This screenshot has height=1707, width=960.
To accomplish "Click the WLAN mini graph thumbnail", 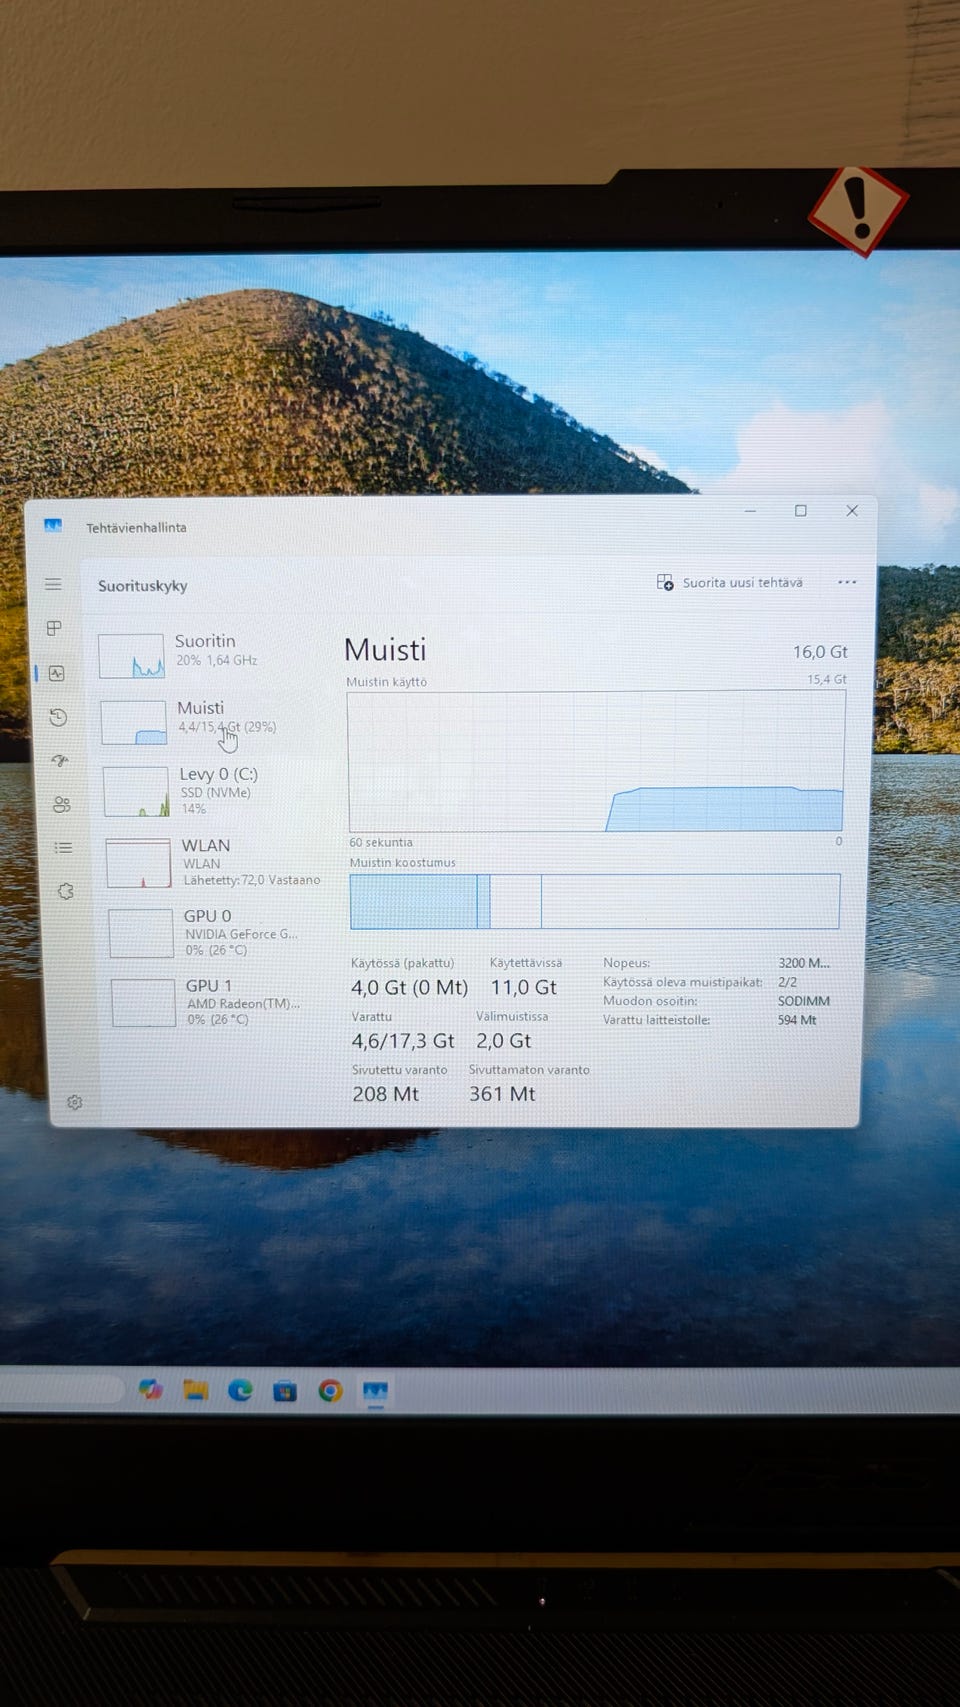I will (139, 863).
